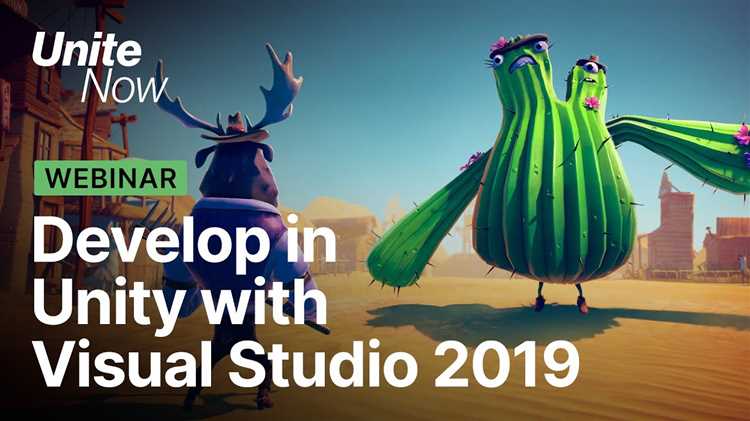750x421 pixels.
Task: Click the green WEBINAR badge
Action: click(110, 178)
